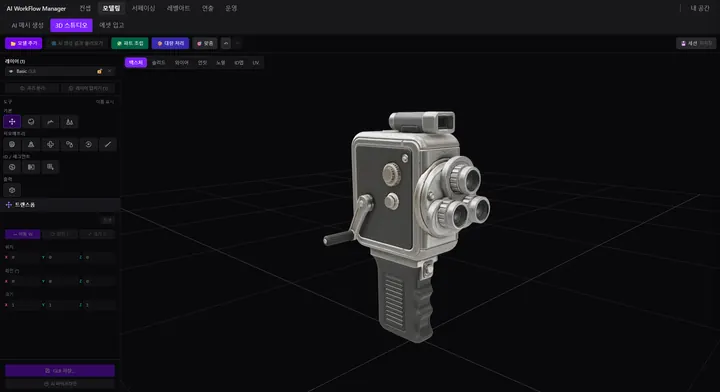The width and height of the screenshot is (720, 392).
Task: Pick the half-filled contrast icon in the ID / 세그먼트 row
Action: 31,167
